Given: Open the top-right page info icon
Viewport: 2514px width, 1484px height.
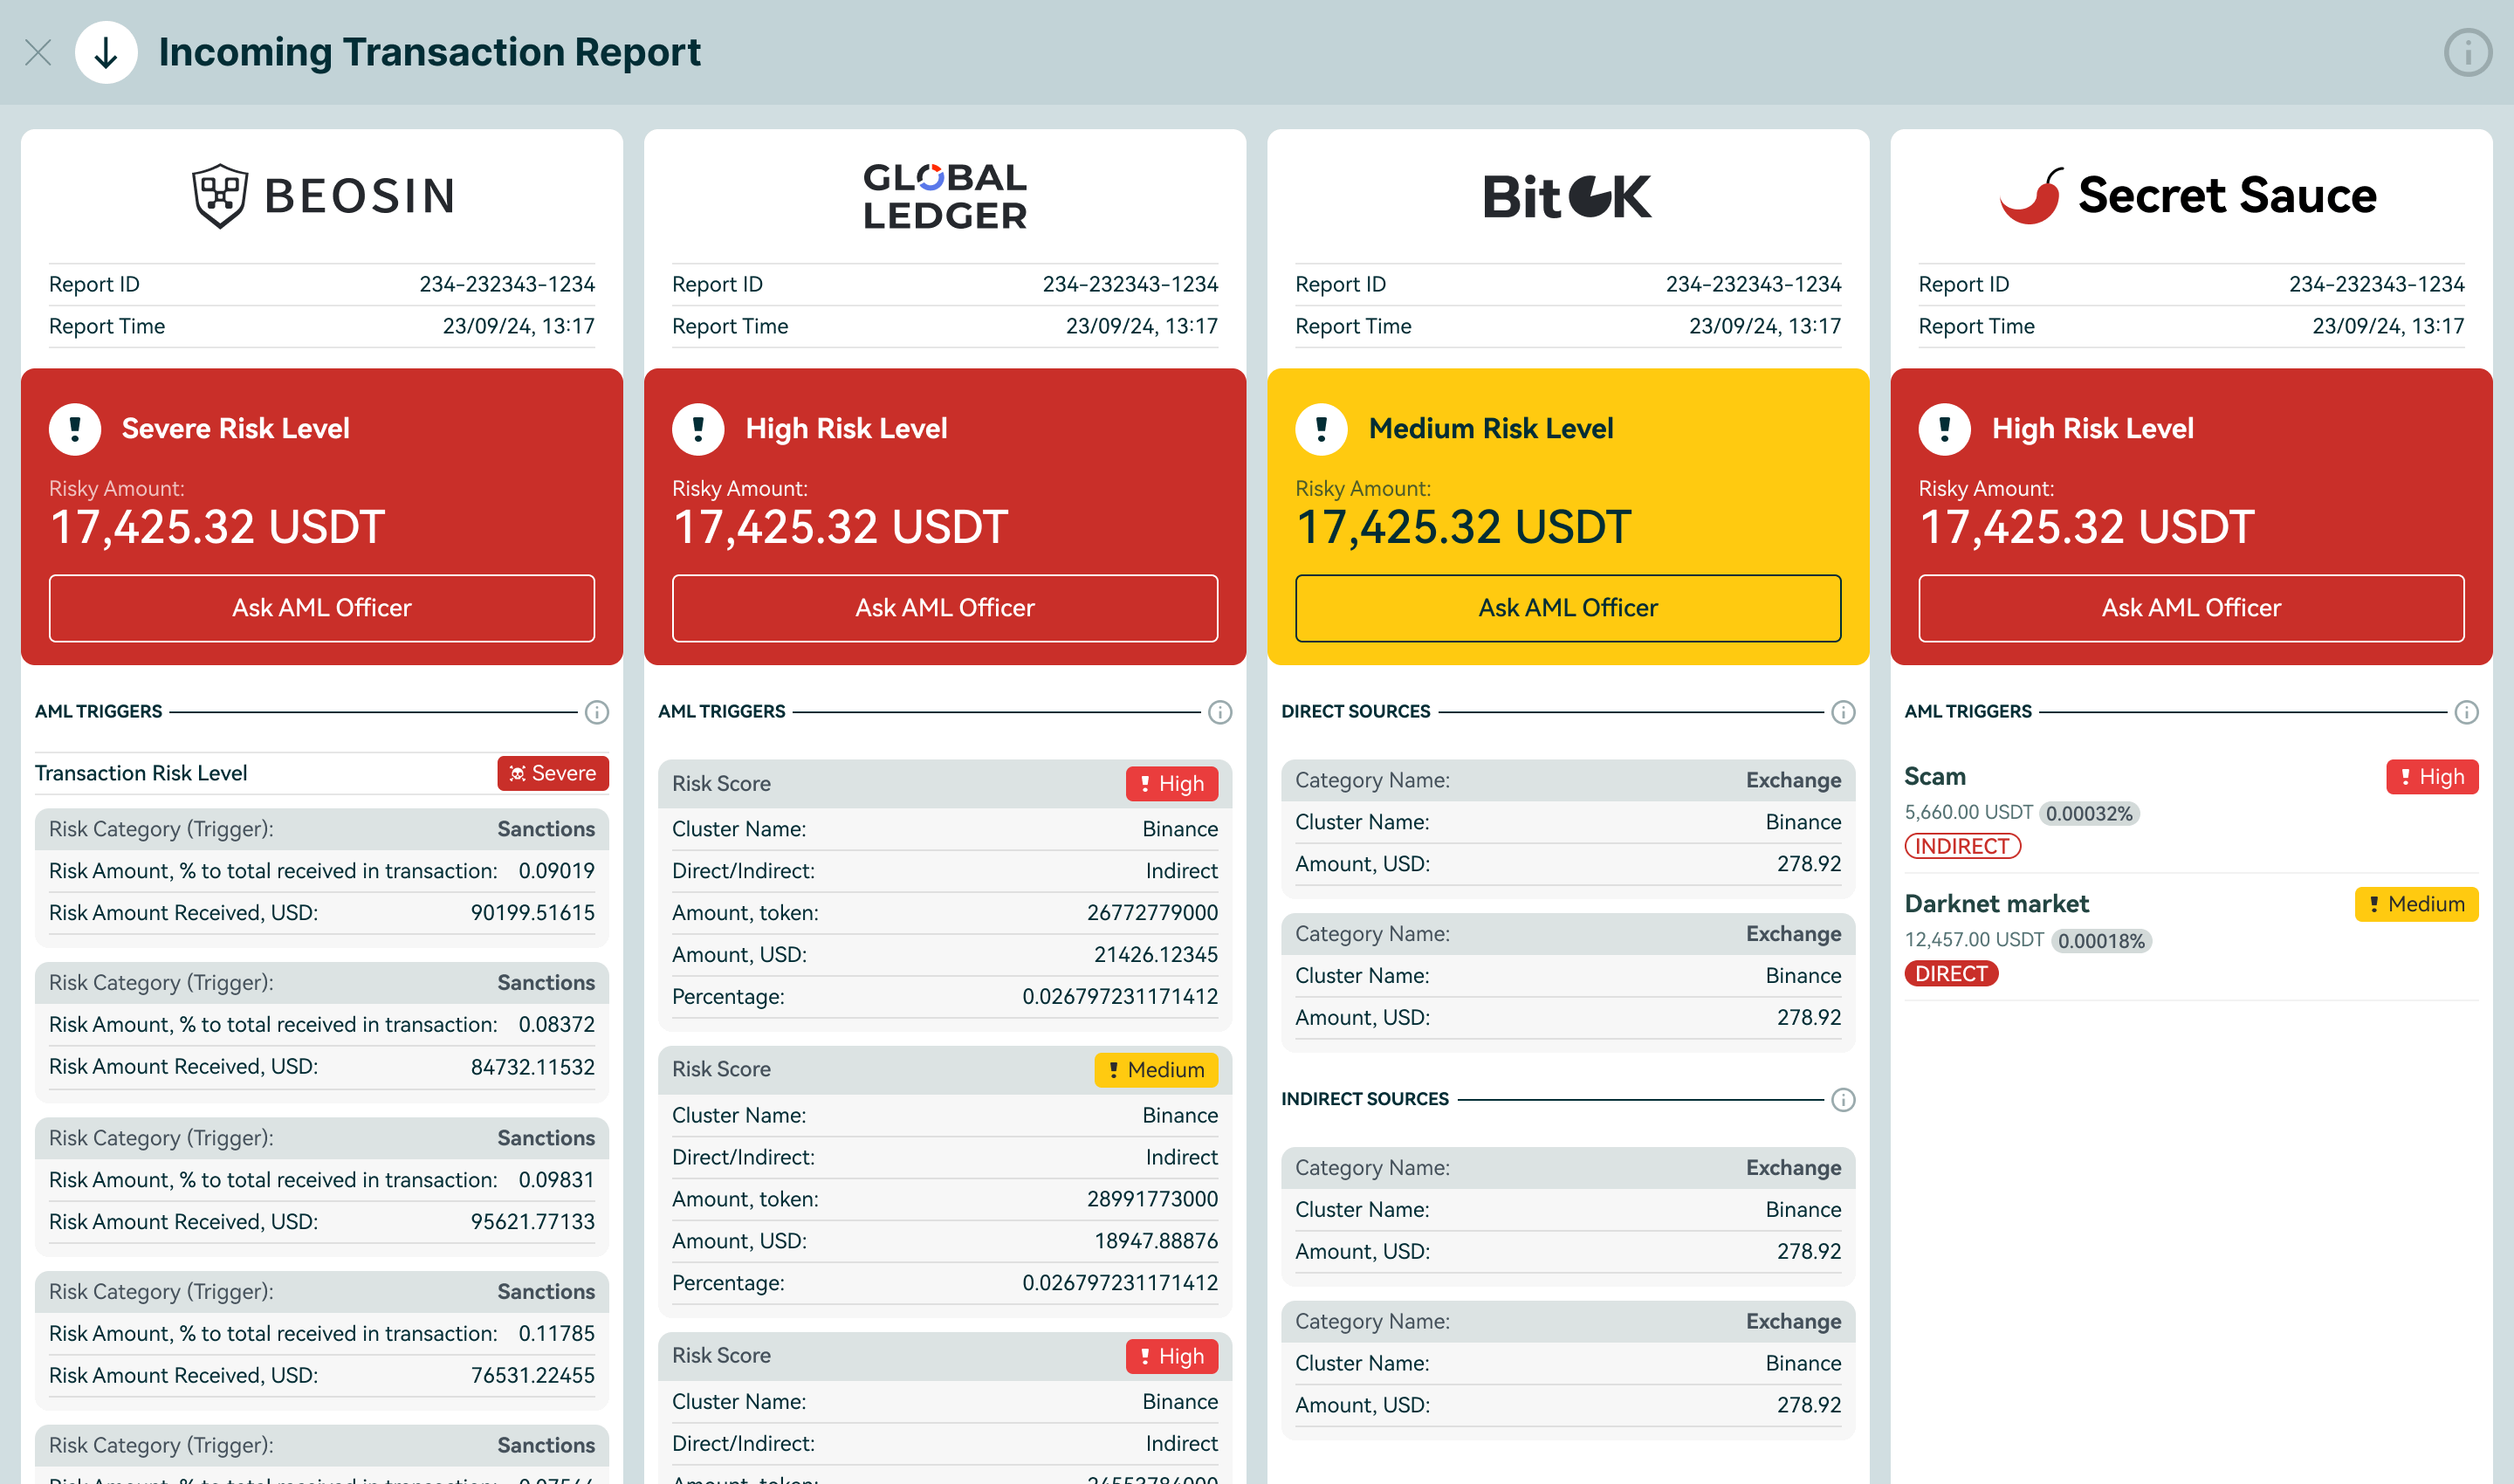Looking at the screenshot, I should (x=2467, y=52).
